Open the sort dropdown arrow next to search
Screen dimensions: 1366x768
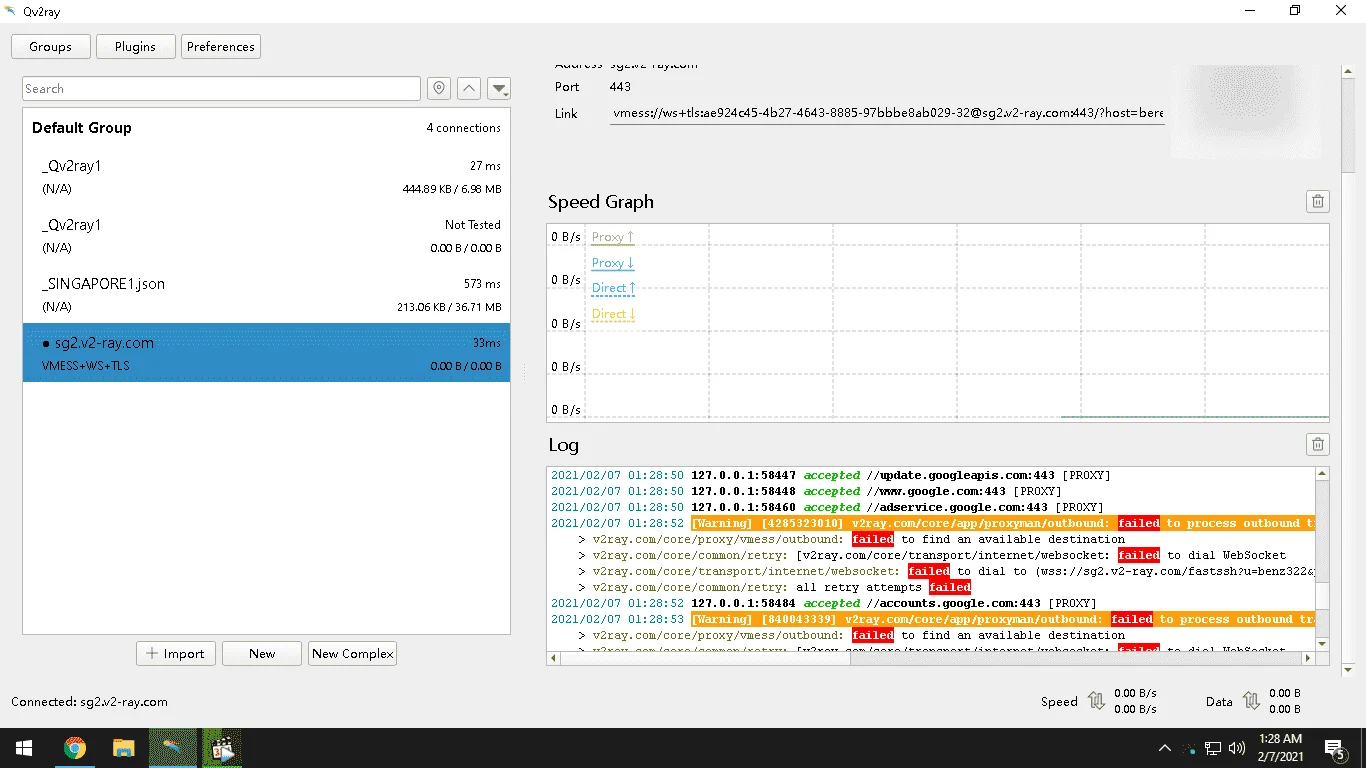coord(499,88)
